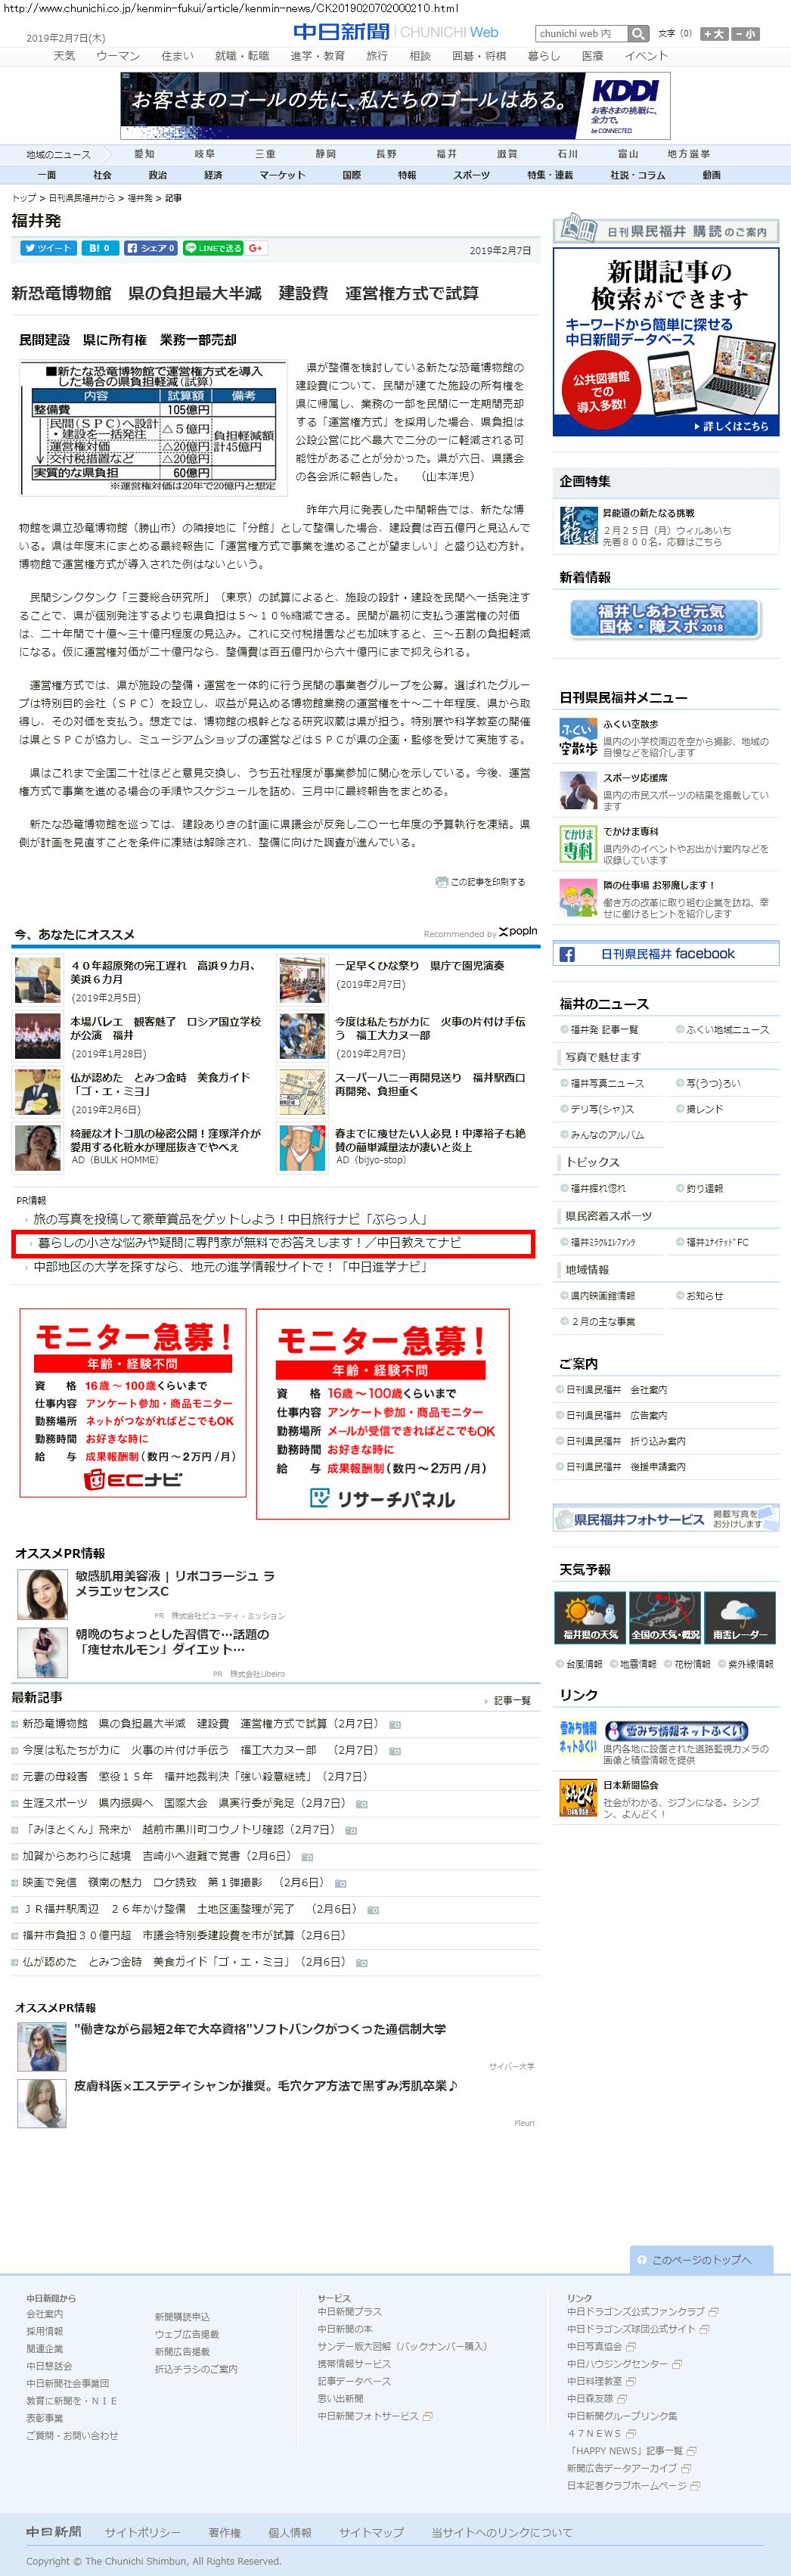Select 地方選挙 tab
Image resolution: width=791 pixels, height=2576 pixels.
click(x=689, y=154)
